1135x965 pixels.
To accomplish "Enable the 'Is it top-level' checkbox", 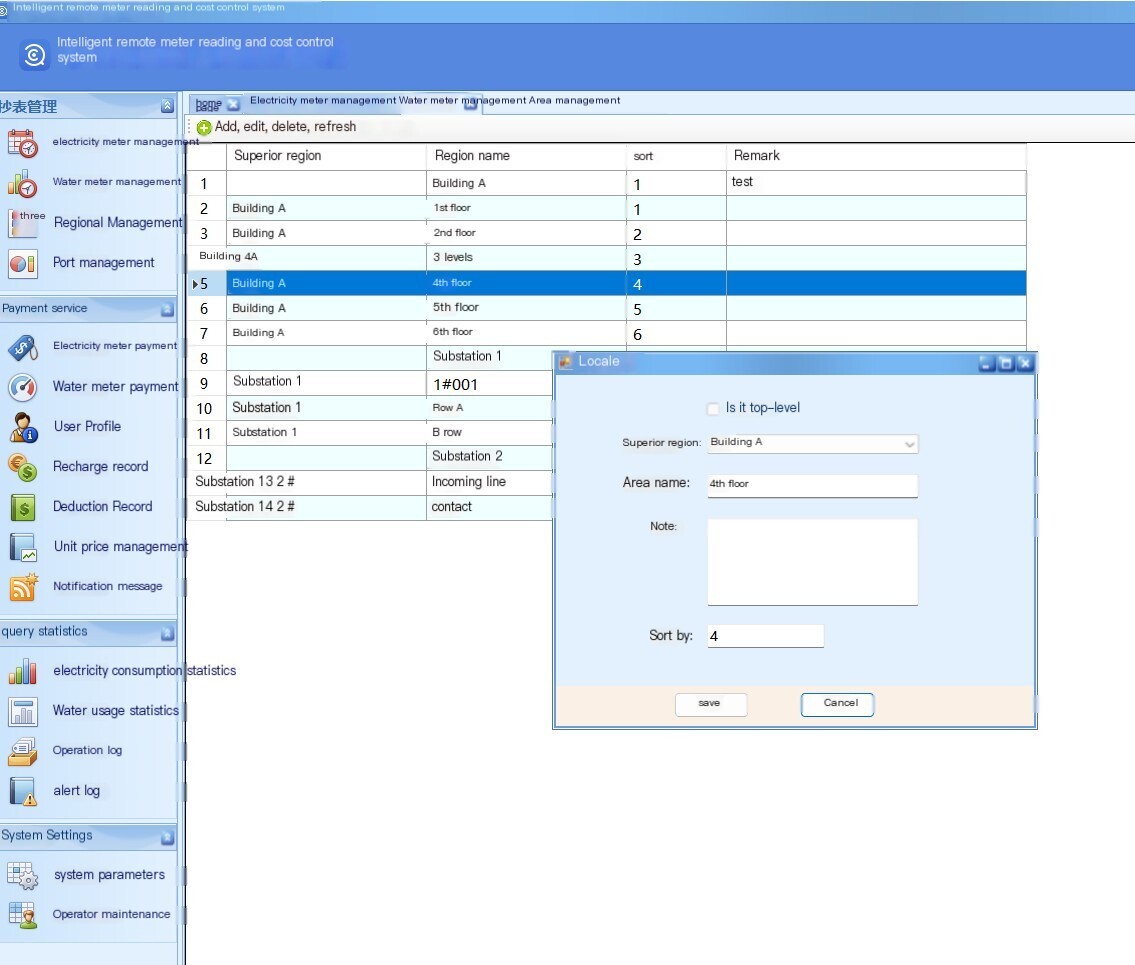I will coord(714,408).
